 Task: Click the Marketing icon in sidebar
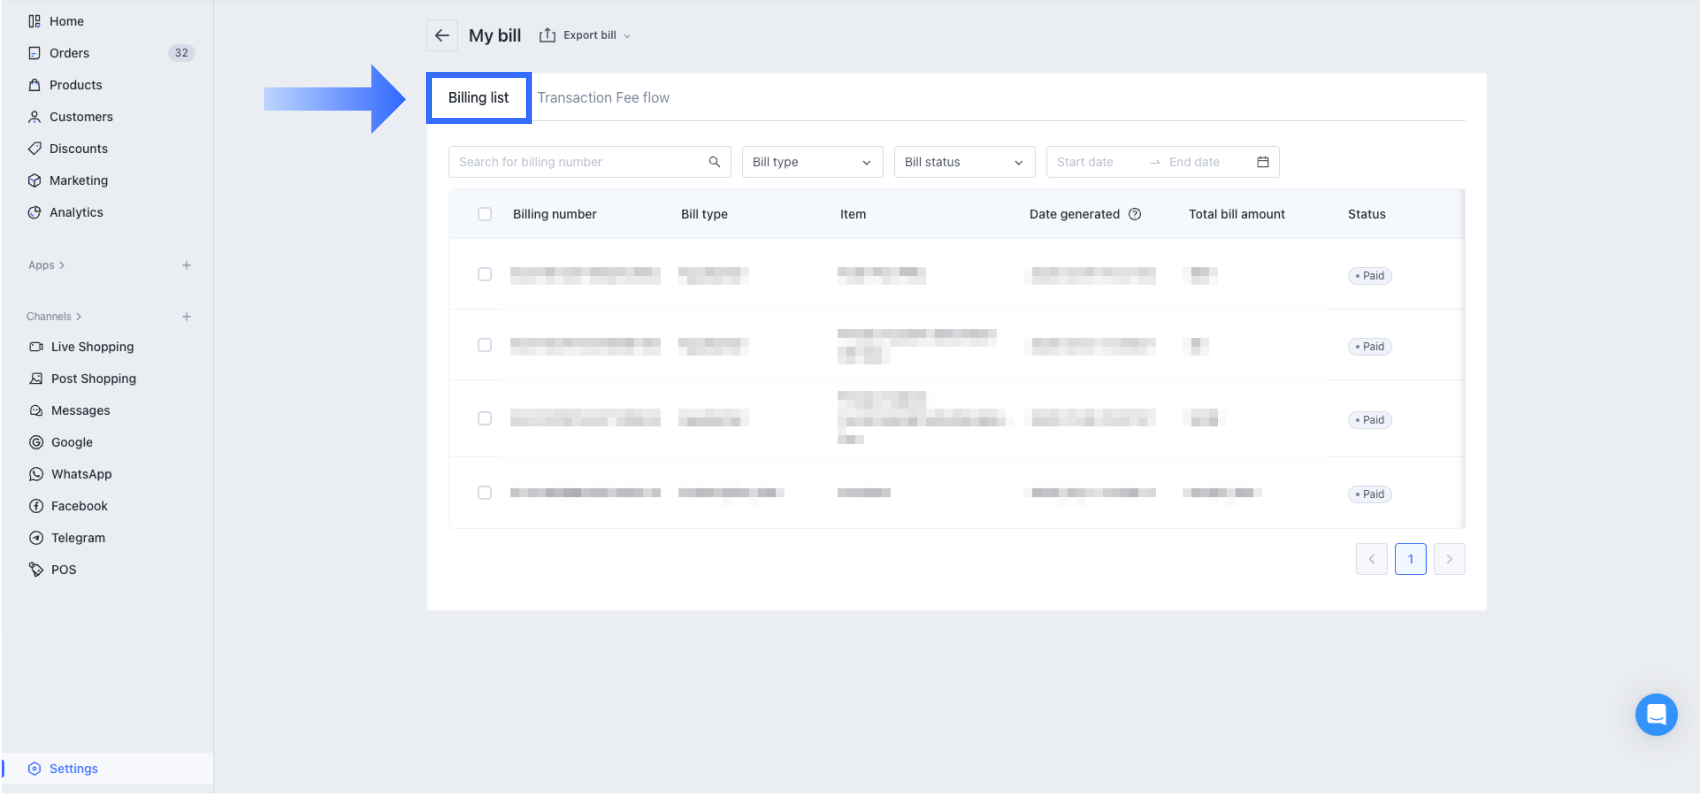tap(34, 181)
